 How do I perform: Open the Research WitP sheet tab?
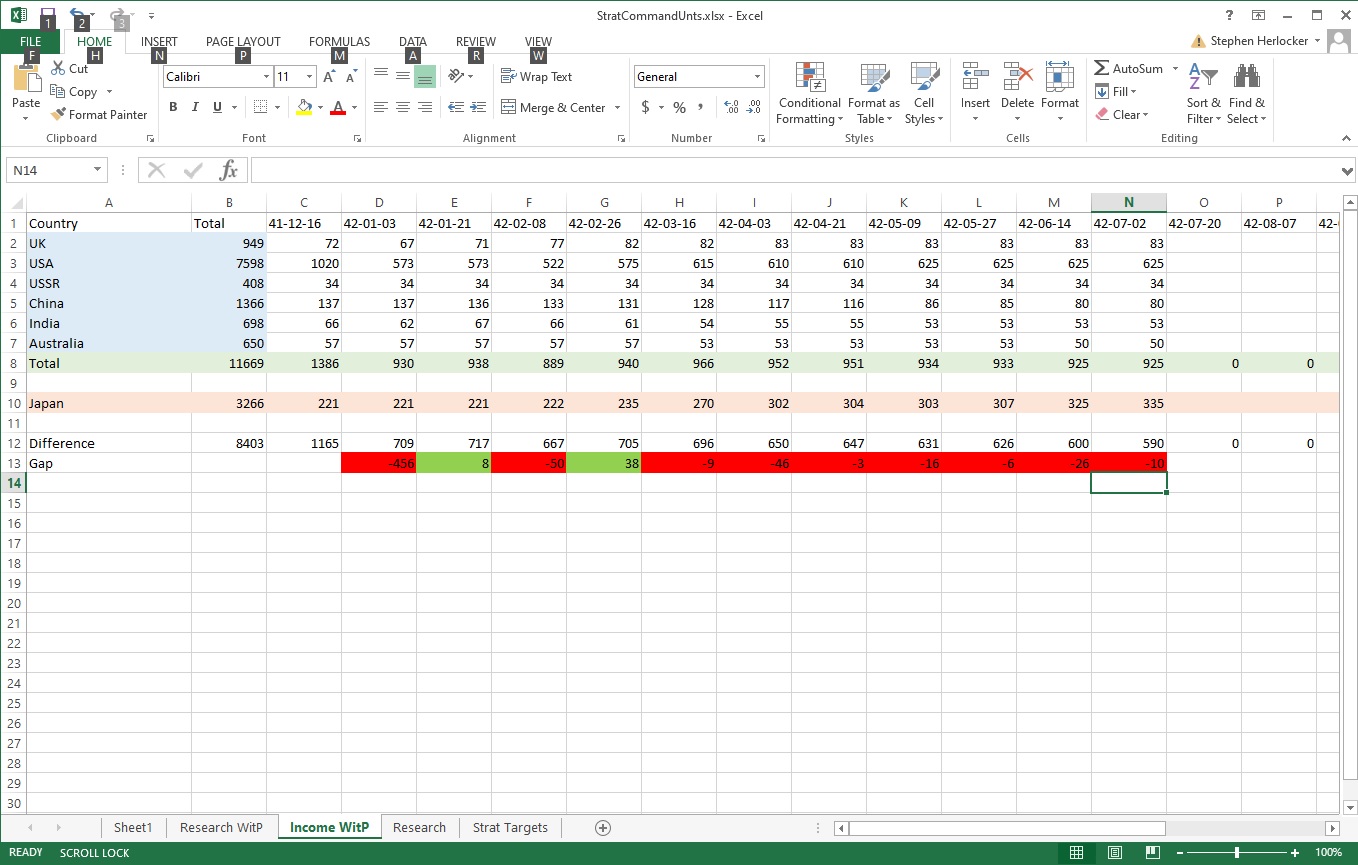point(221,827)
